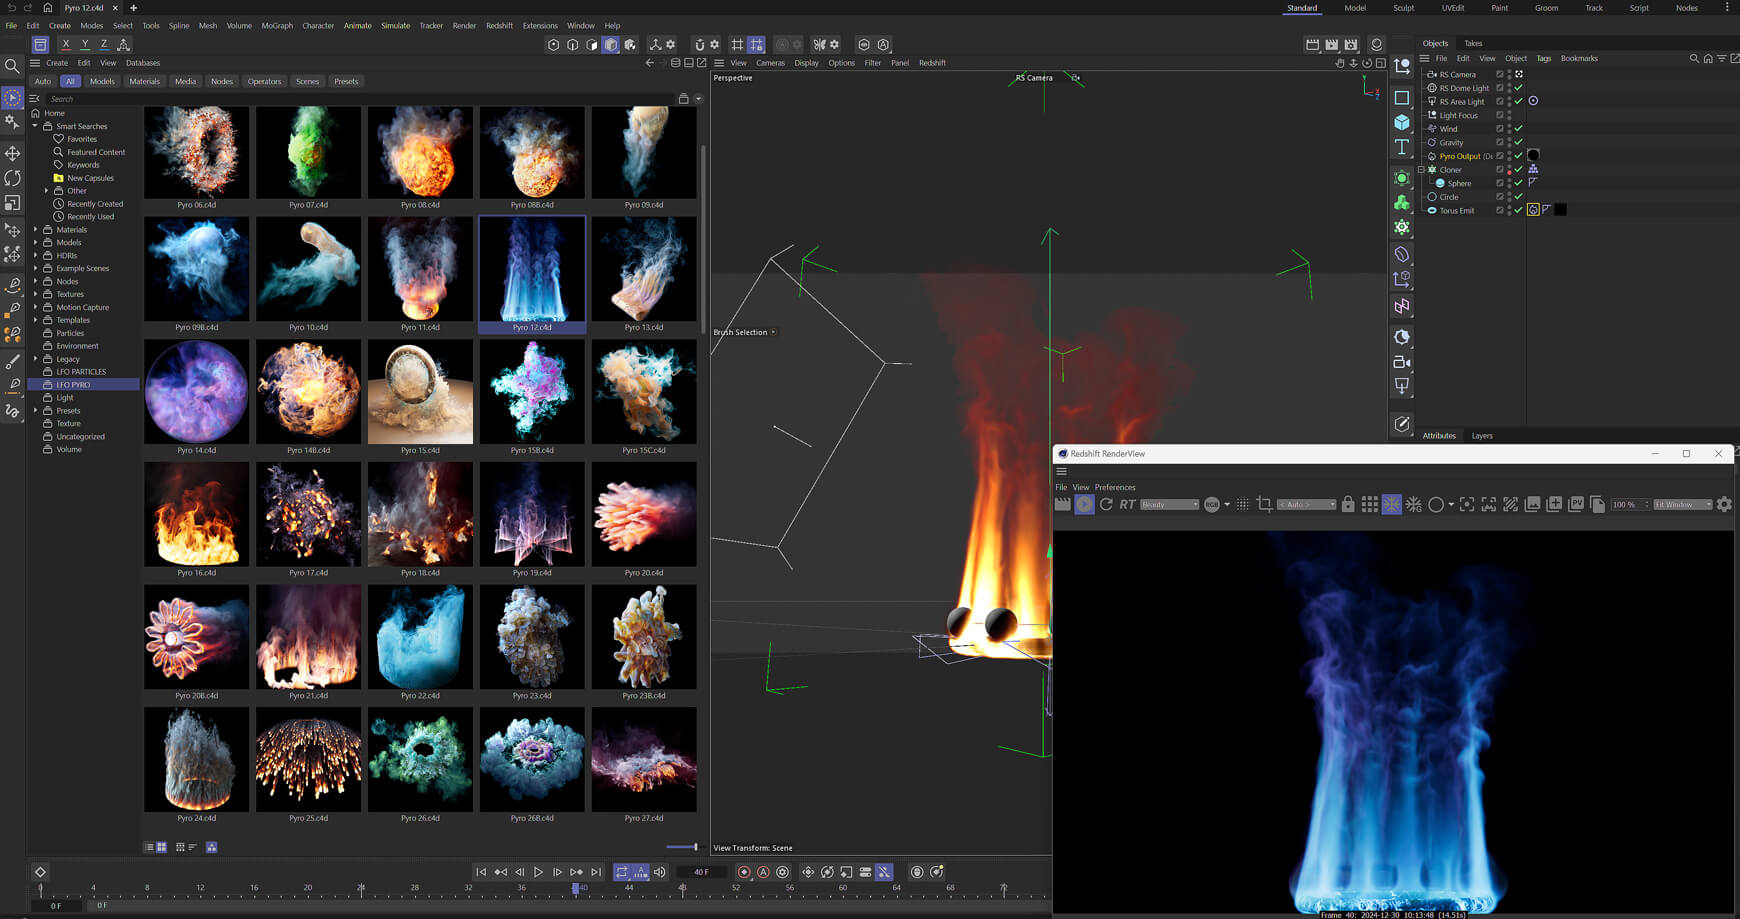The height and width of the screenshot is (919, 1740).
Task: Toggle Gravity object enabled checkmark
Action: coord(1518,143)
